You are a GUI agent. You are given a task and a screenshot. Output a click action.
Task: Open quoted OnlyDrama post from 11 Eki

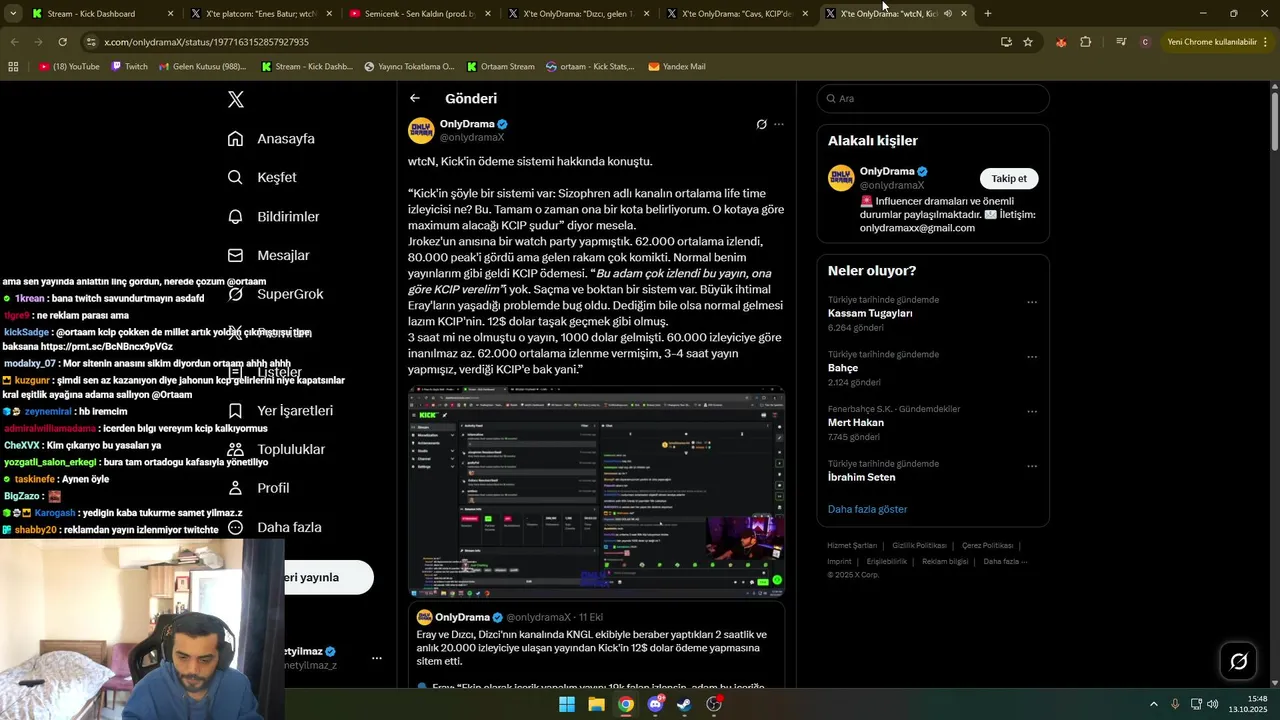point(596,646)
